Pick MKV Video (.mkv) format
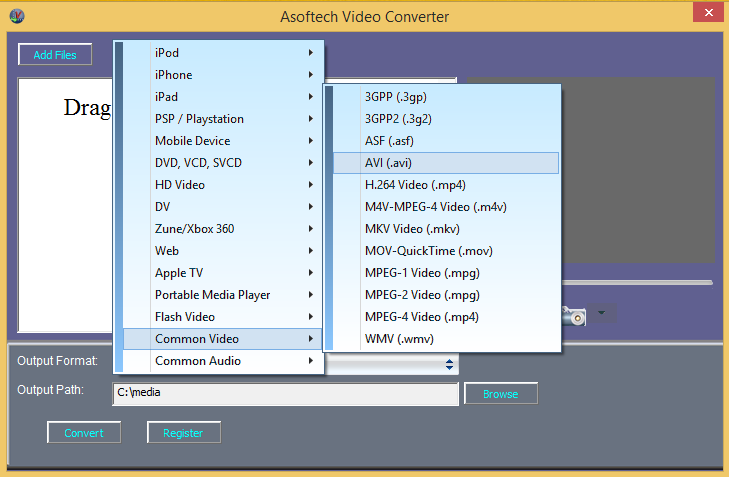729x479 pixels. coord(446,229)
